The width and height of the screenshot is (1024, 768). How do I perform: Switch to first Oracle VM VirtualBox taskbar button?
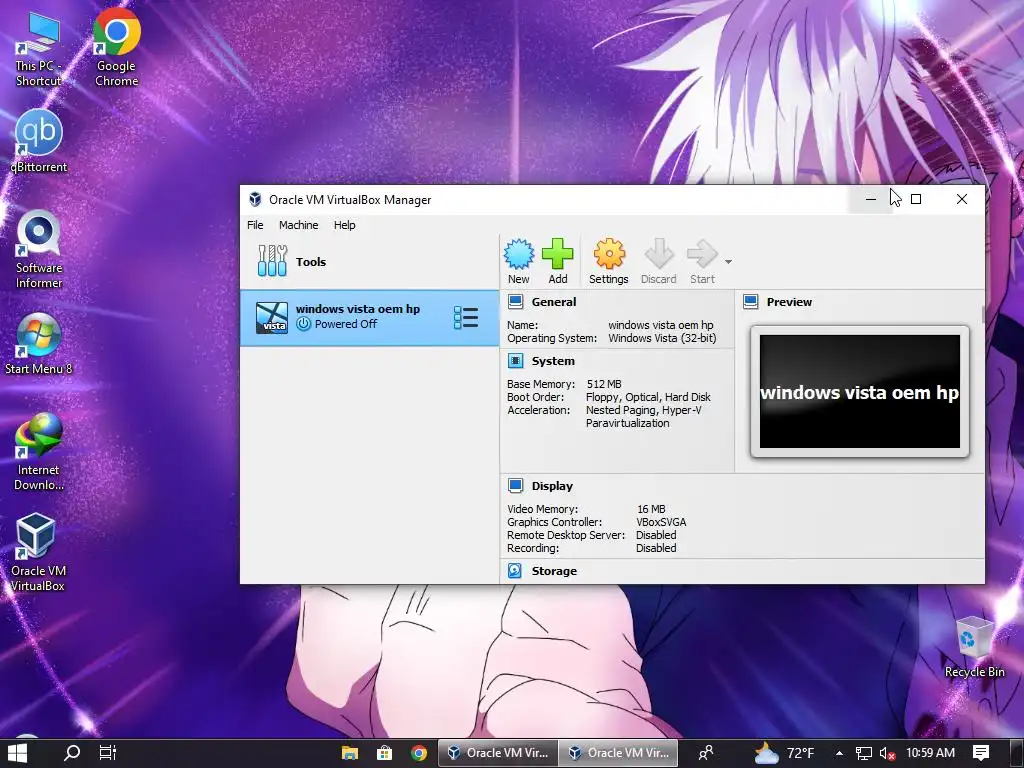point(498,753)
